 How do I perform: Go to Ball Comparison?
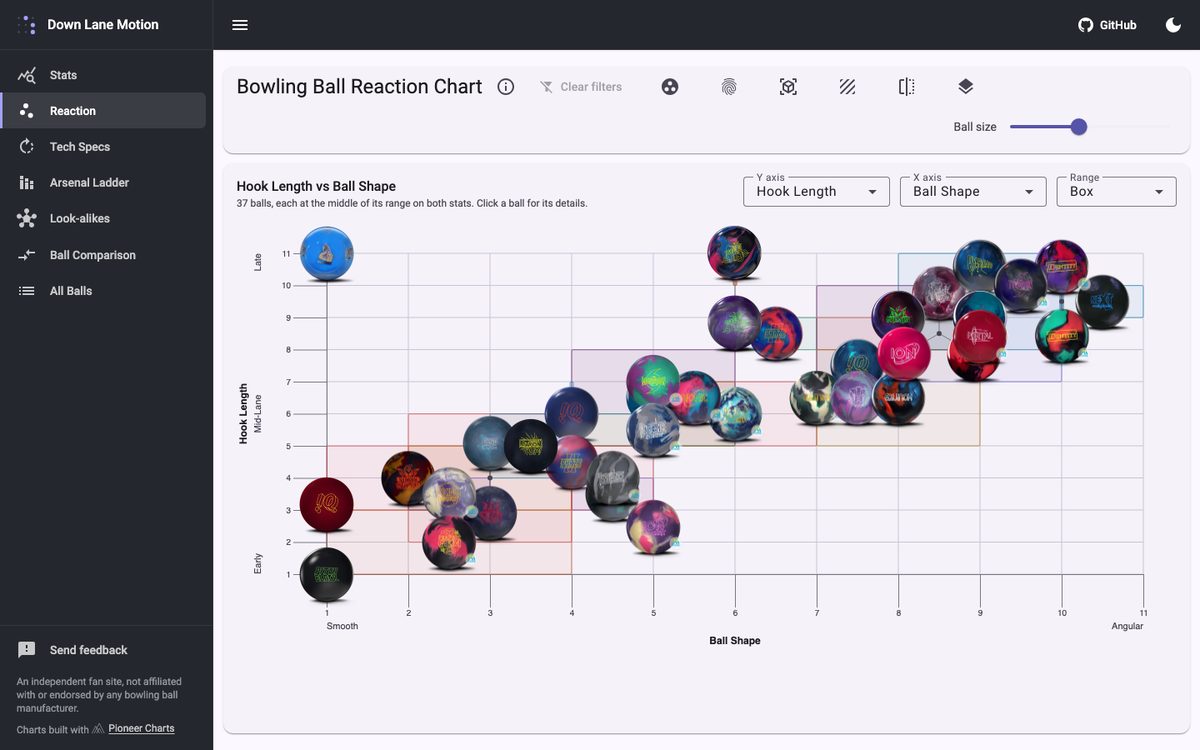104,255
